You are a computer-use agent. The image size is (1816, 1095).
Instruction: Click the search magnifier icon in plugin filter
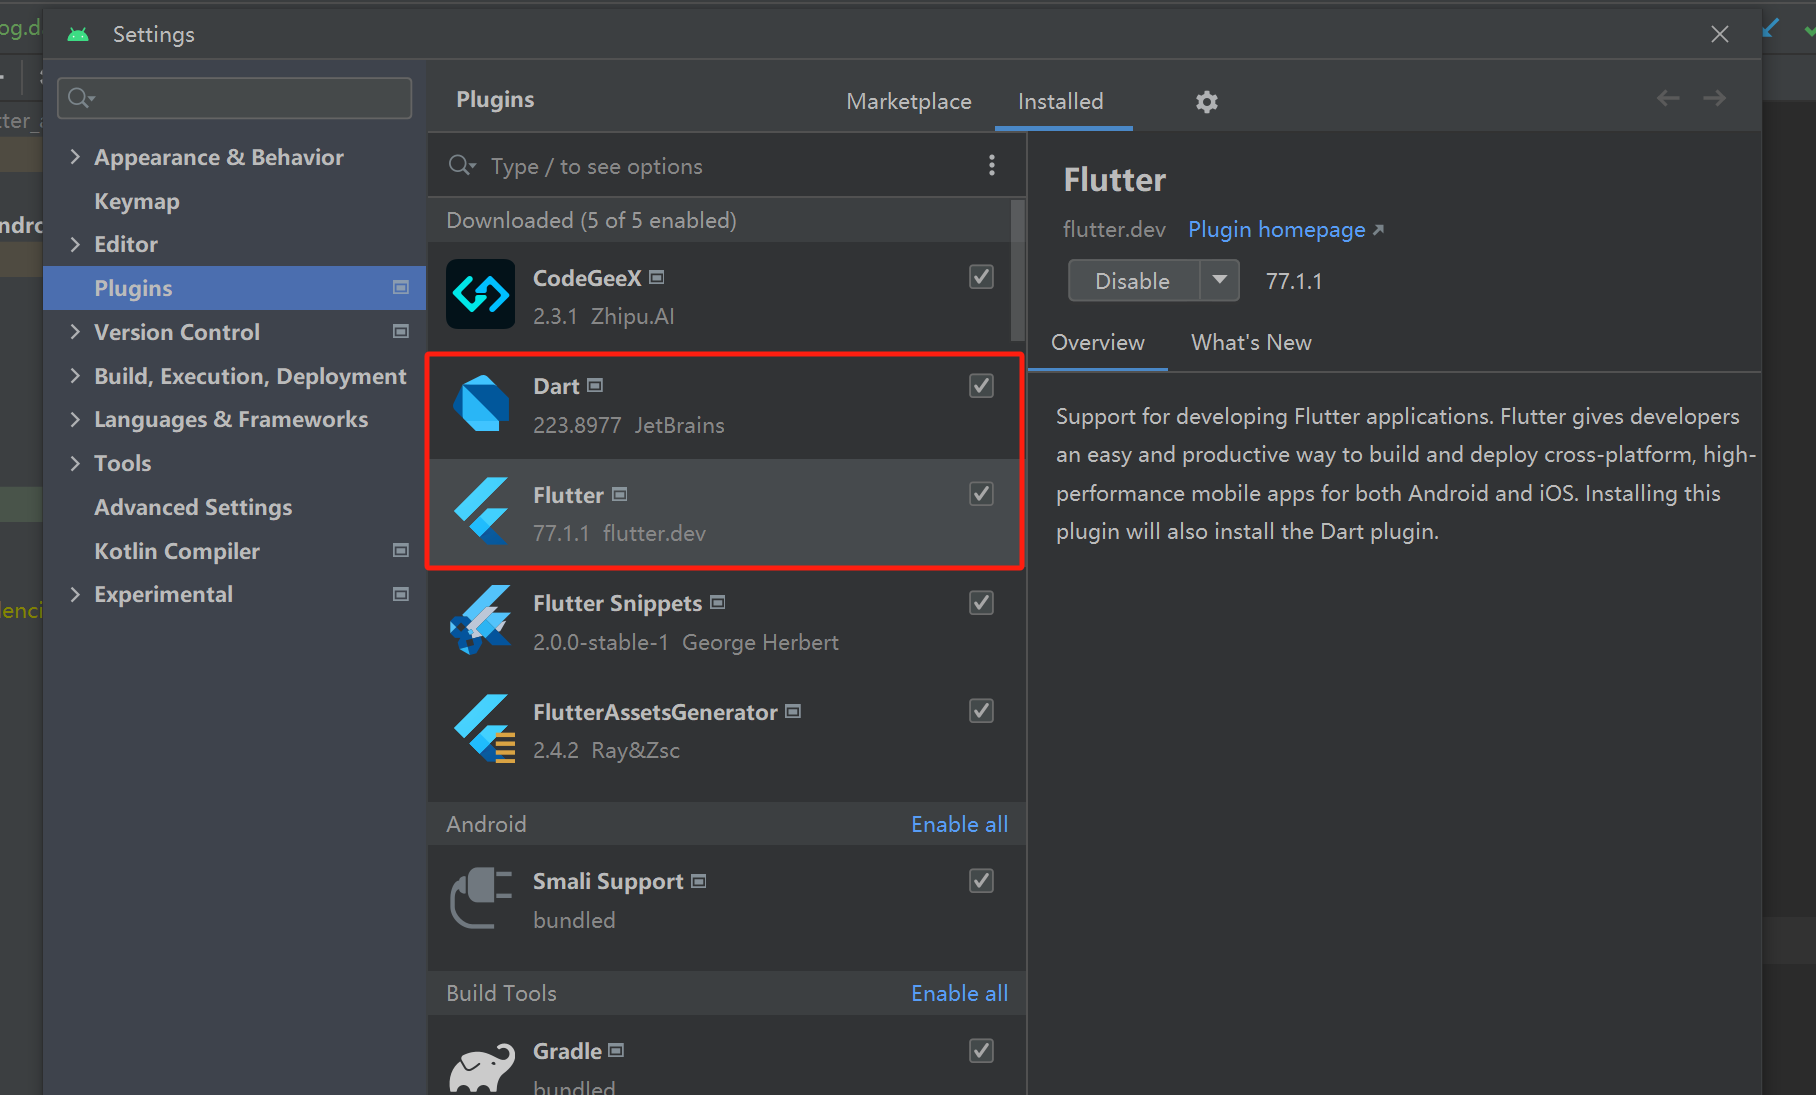461,165
